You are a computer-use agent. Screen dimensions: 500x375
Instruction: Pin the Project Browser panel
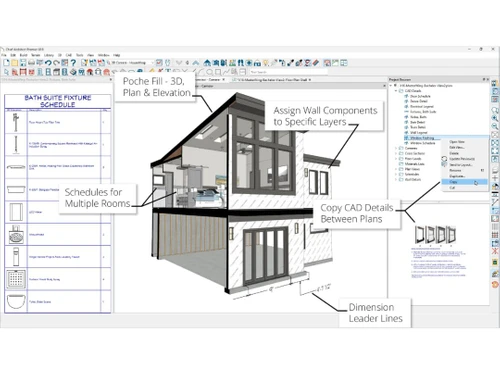click(484, 79)
